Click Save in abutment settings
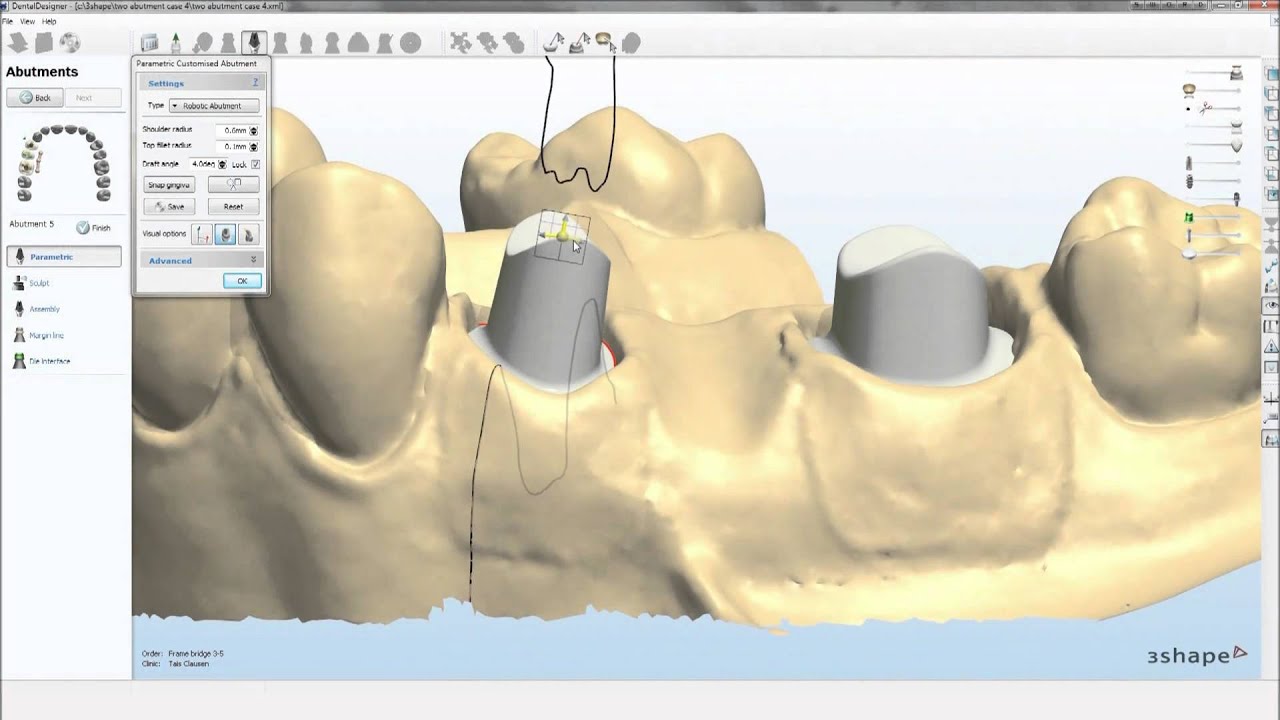1280x720 pixels. tap(169, 206)
